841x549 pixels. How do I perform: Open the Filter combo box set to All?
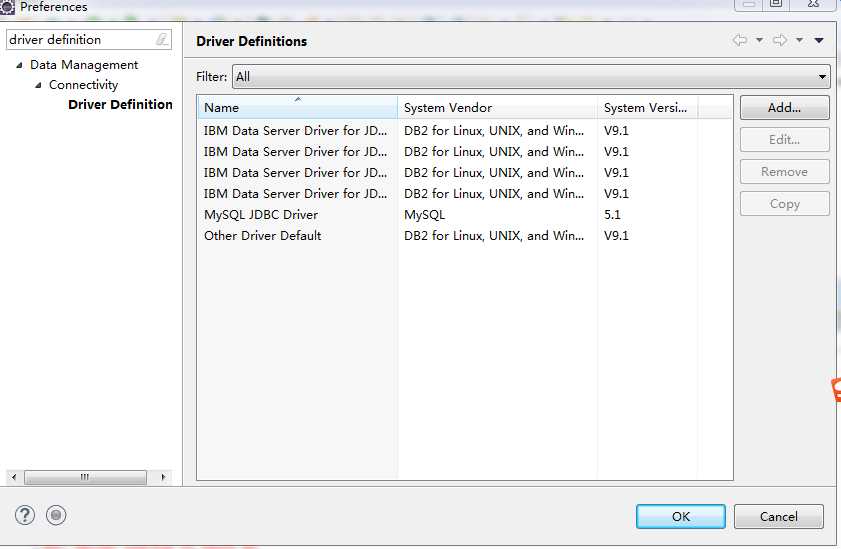pos(531,77)
